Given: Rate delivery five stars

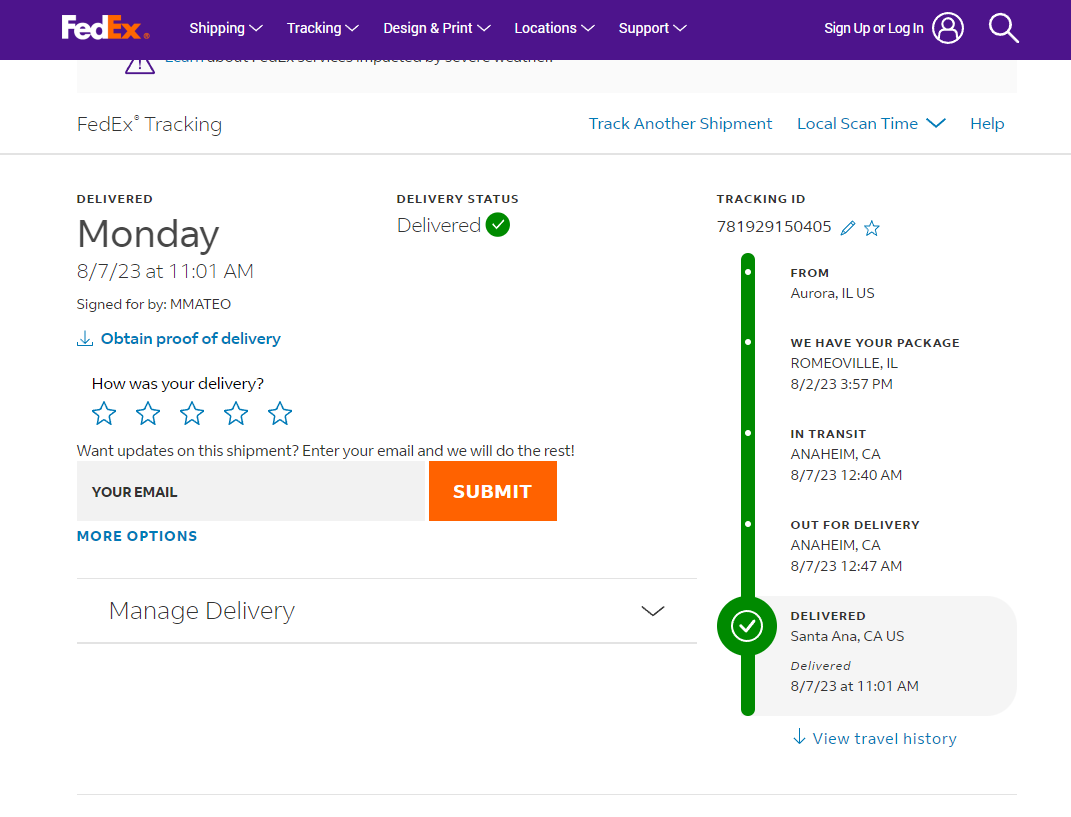Looking at the screenshot, I should (279, 413).
